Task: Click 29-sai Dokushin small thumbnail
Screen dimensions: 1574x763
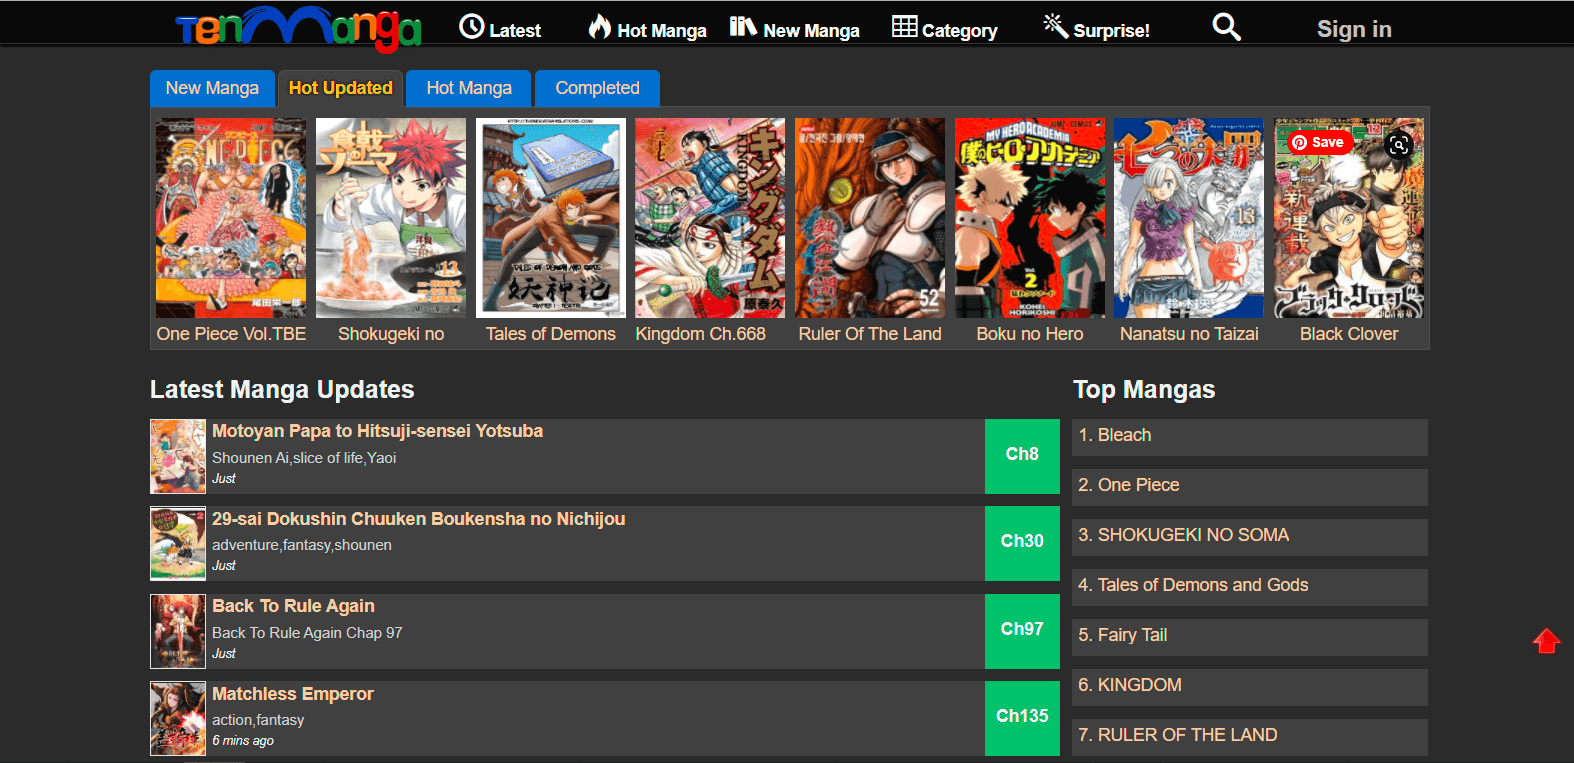Action: coord(178,543)
